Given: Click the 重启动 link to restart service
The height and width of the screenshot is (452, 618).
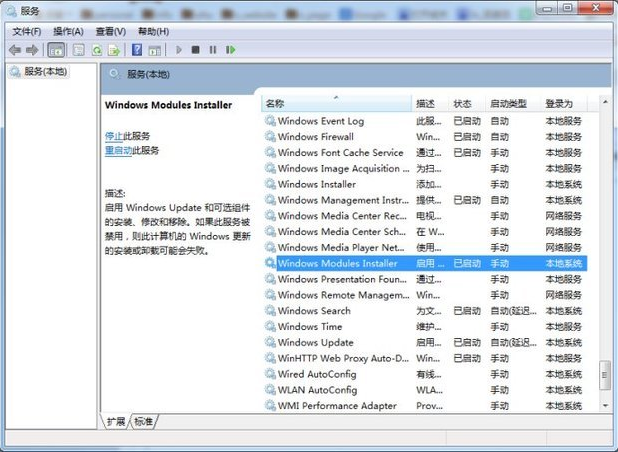Looking at the screenshot, I should [118, 150].
